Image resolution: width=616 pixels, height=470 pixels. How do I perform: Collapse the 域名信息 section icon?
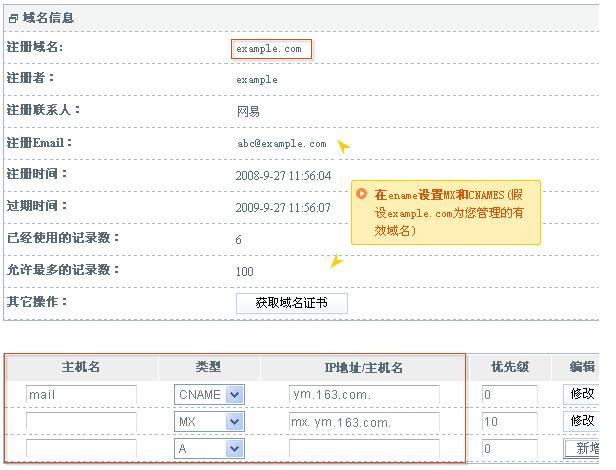(13, 18)
